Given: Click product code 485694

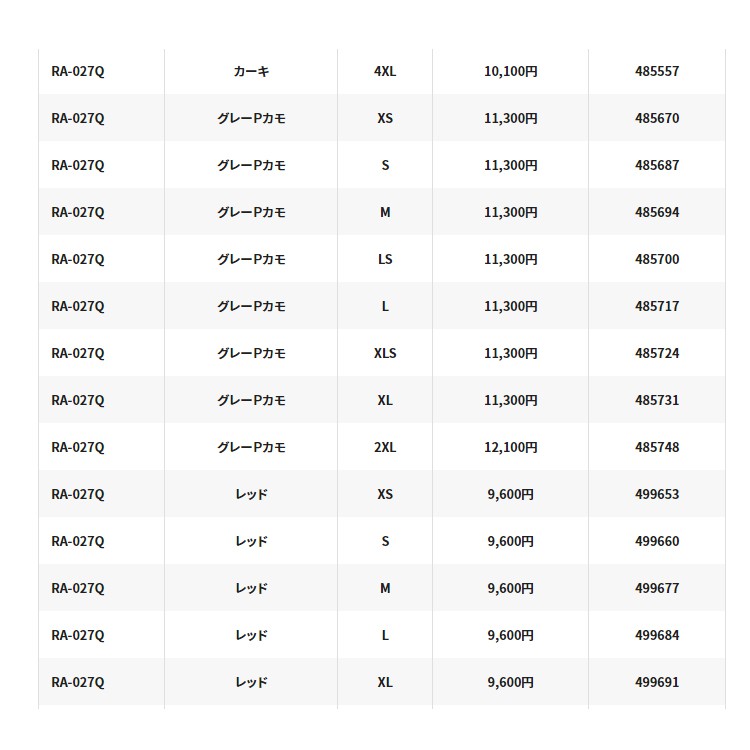Looking at the screenshot, I should click(x=656, y=212).
